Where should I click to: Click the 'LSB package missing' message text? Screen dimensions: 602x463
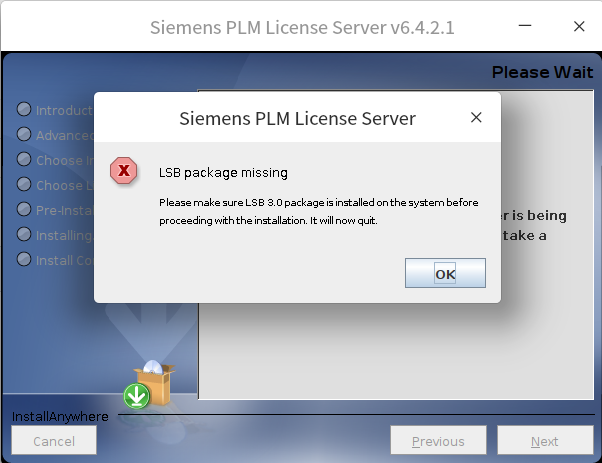[223, 173]
